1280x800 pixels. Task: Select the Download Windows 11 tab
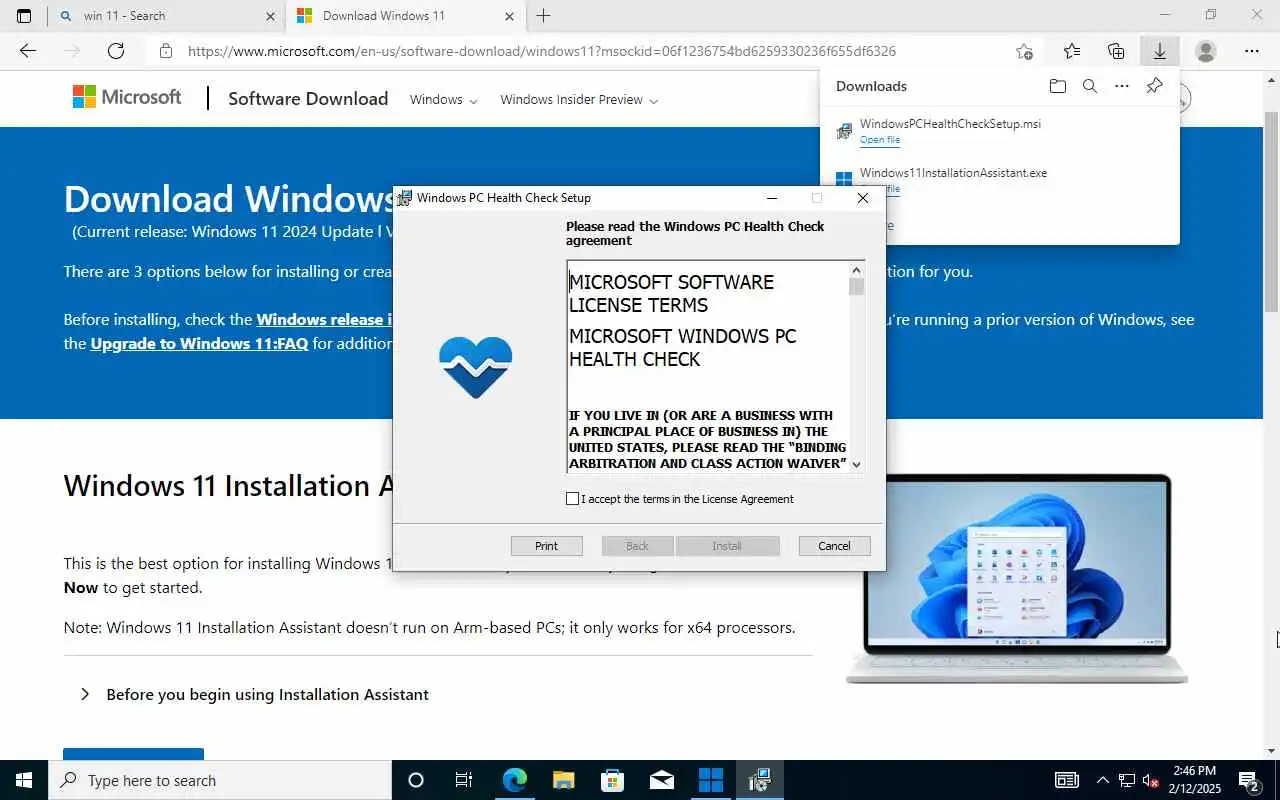(405, 16)
